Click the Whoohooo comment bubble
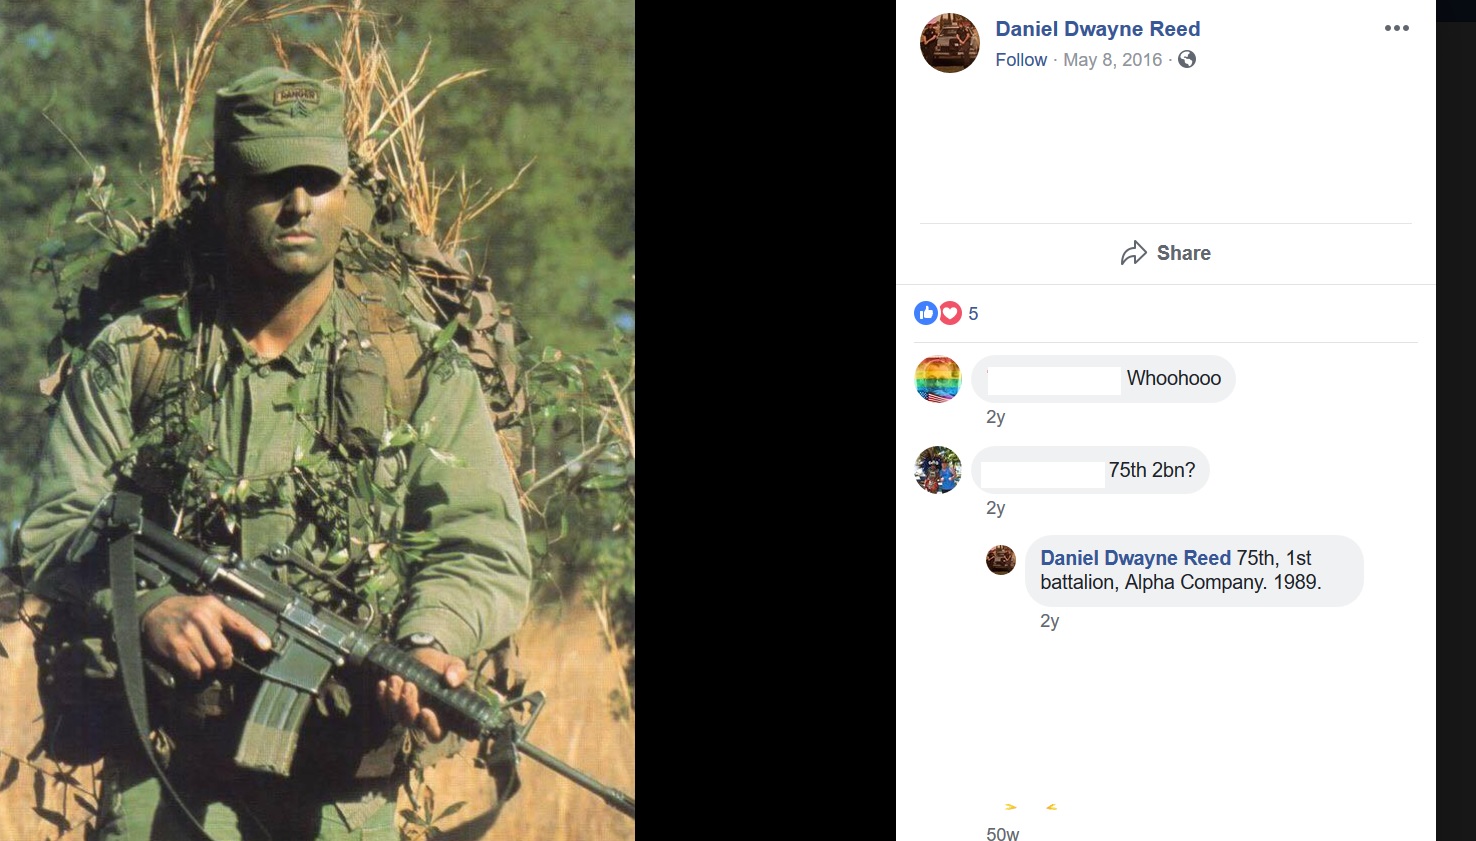This screenshot has width=1476, height=841. (1173, 379)
